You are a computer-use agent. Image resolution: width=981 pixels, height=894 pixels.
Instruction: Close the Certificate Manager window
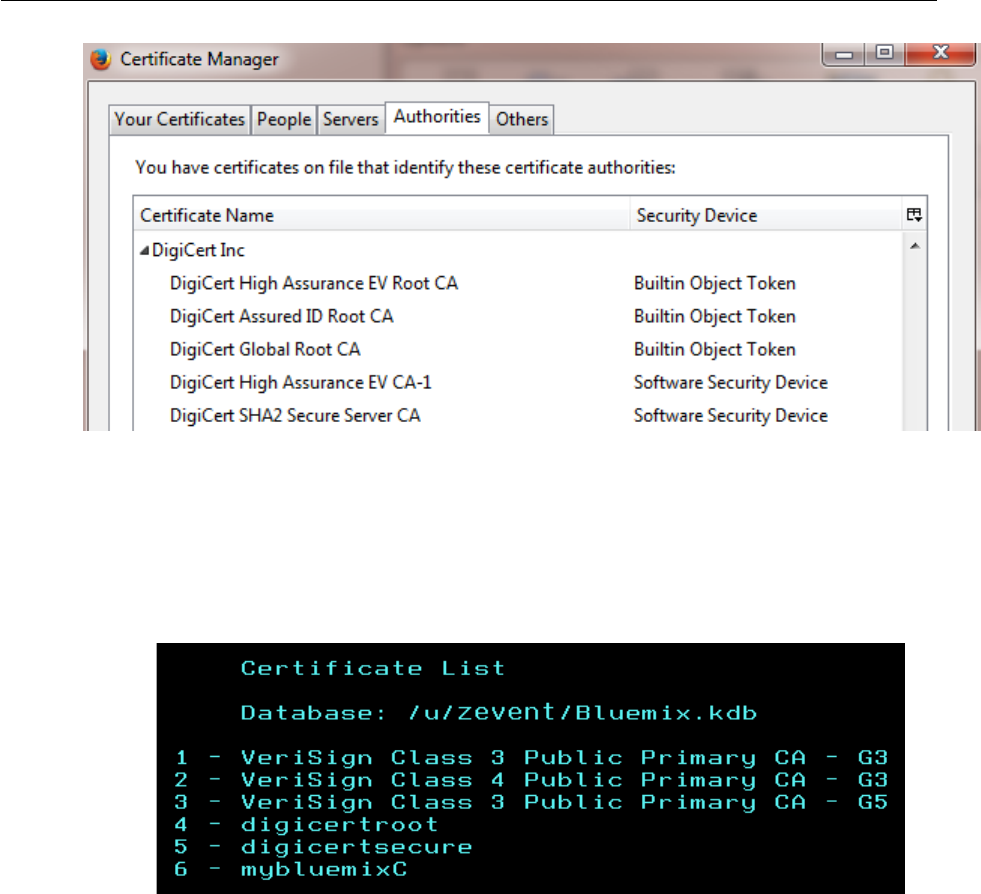point(940,54)
